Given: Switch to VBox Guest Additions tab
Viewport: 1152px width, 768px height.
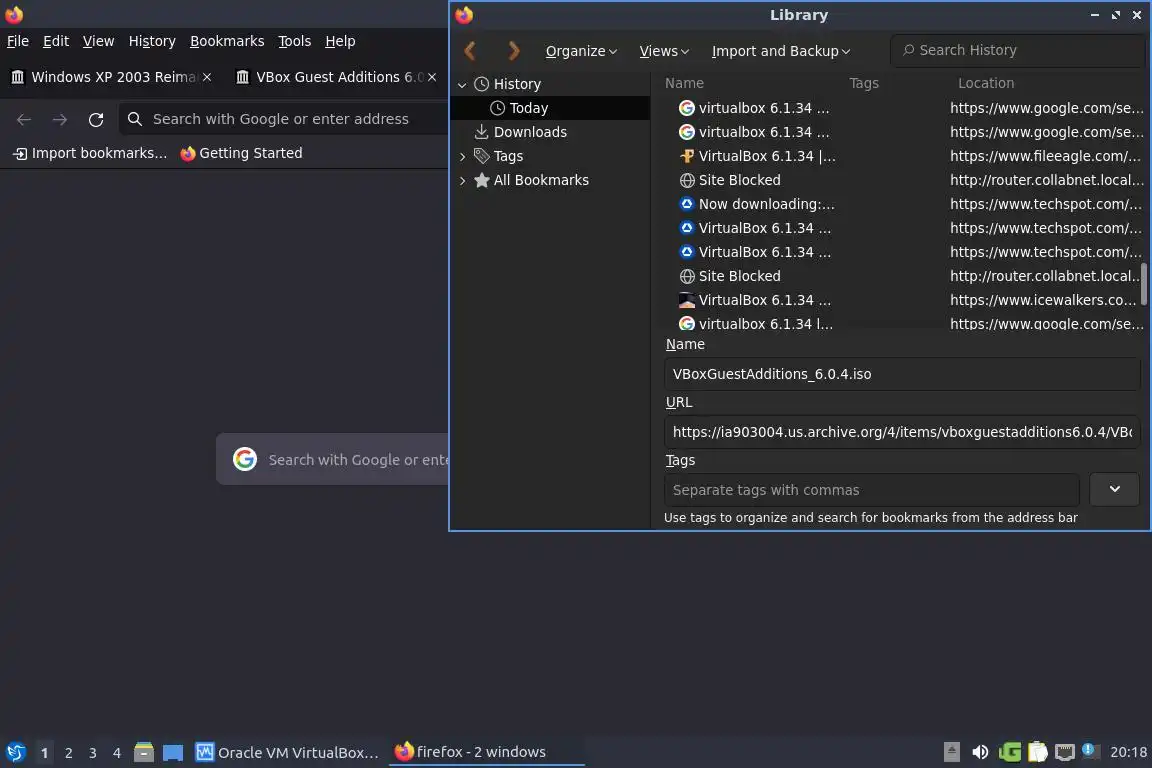Looking at the screenshot, I should pyautogui.click(x=336, y=77).
